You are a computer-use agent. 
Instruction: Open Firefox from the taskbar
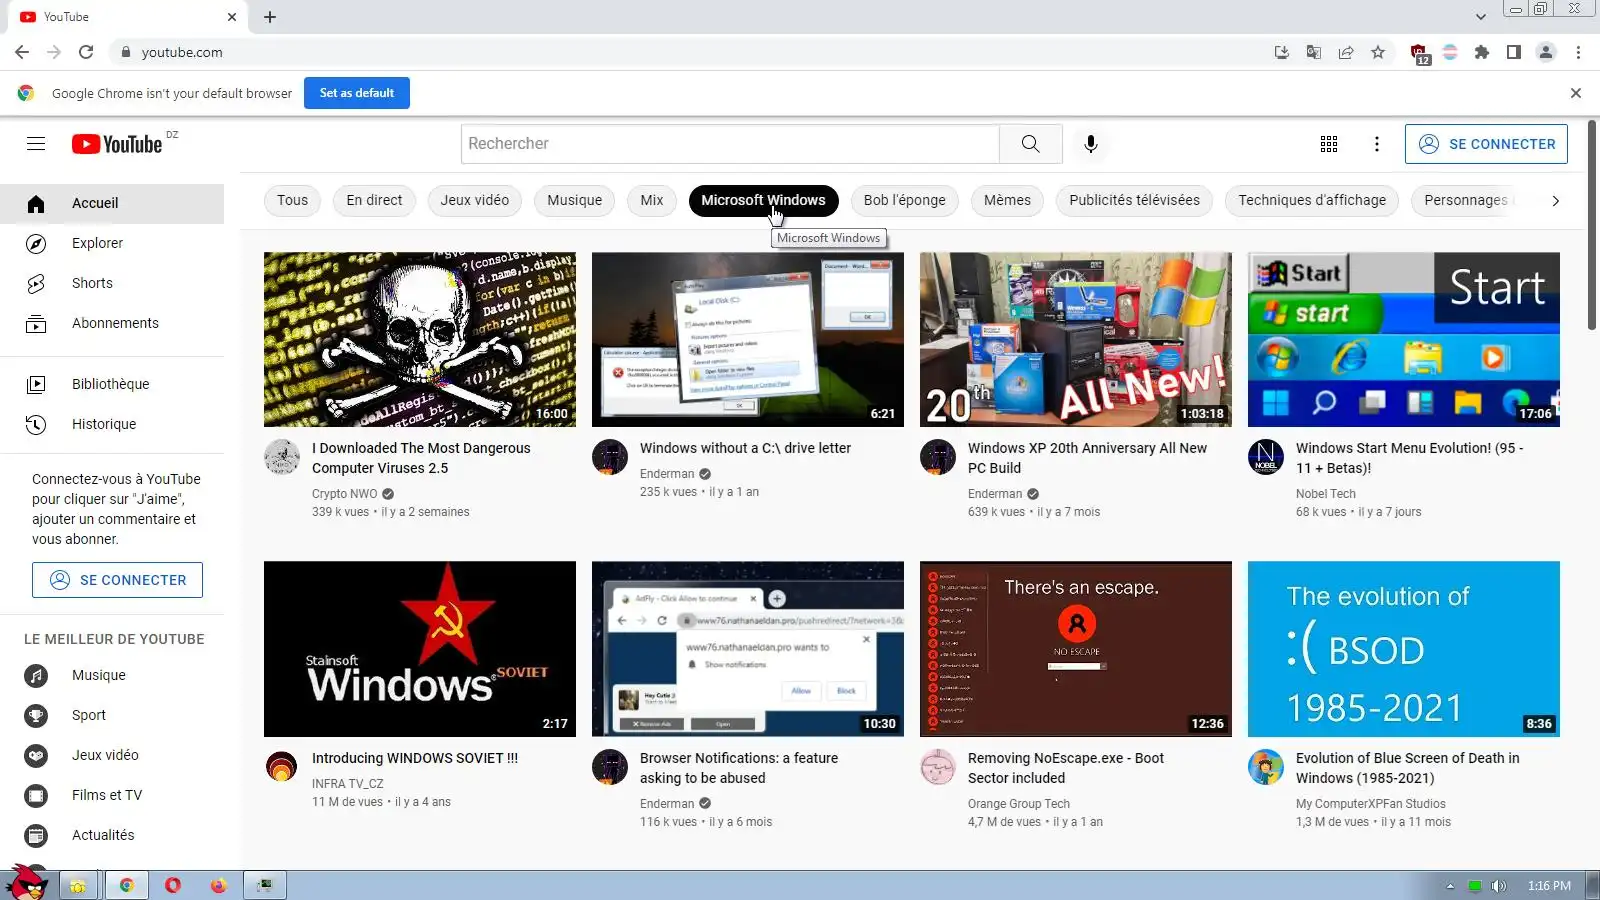click(x=219, y=885)
